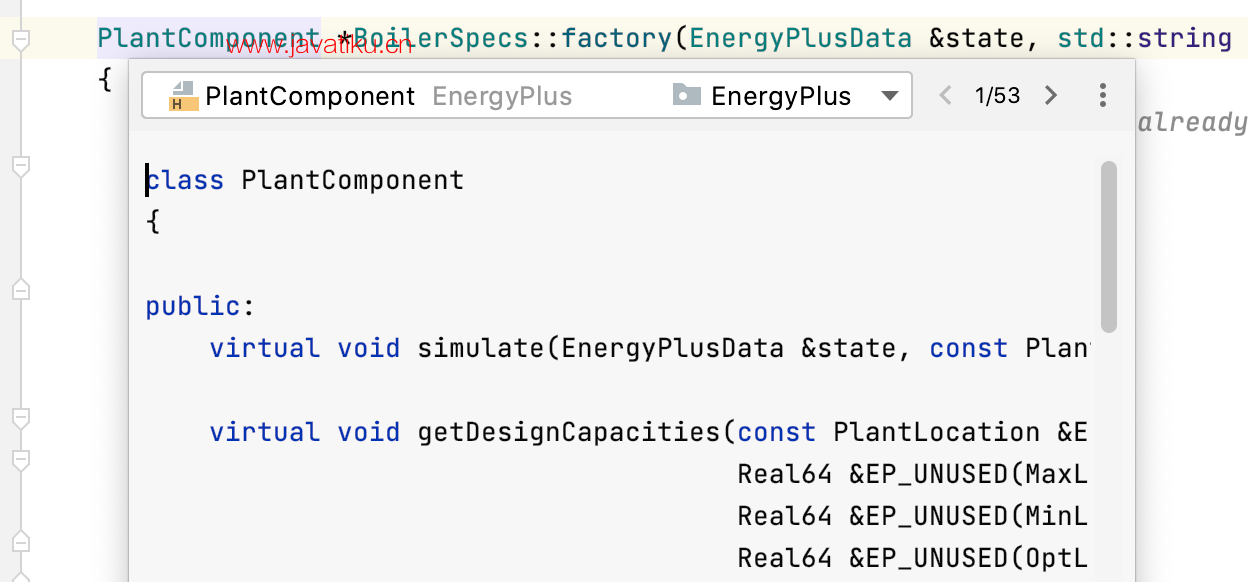This screenshot has height=582, width=1248.
Task: Select the PlantComponent entry in the combo box
Action: point(310,96)
